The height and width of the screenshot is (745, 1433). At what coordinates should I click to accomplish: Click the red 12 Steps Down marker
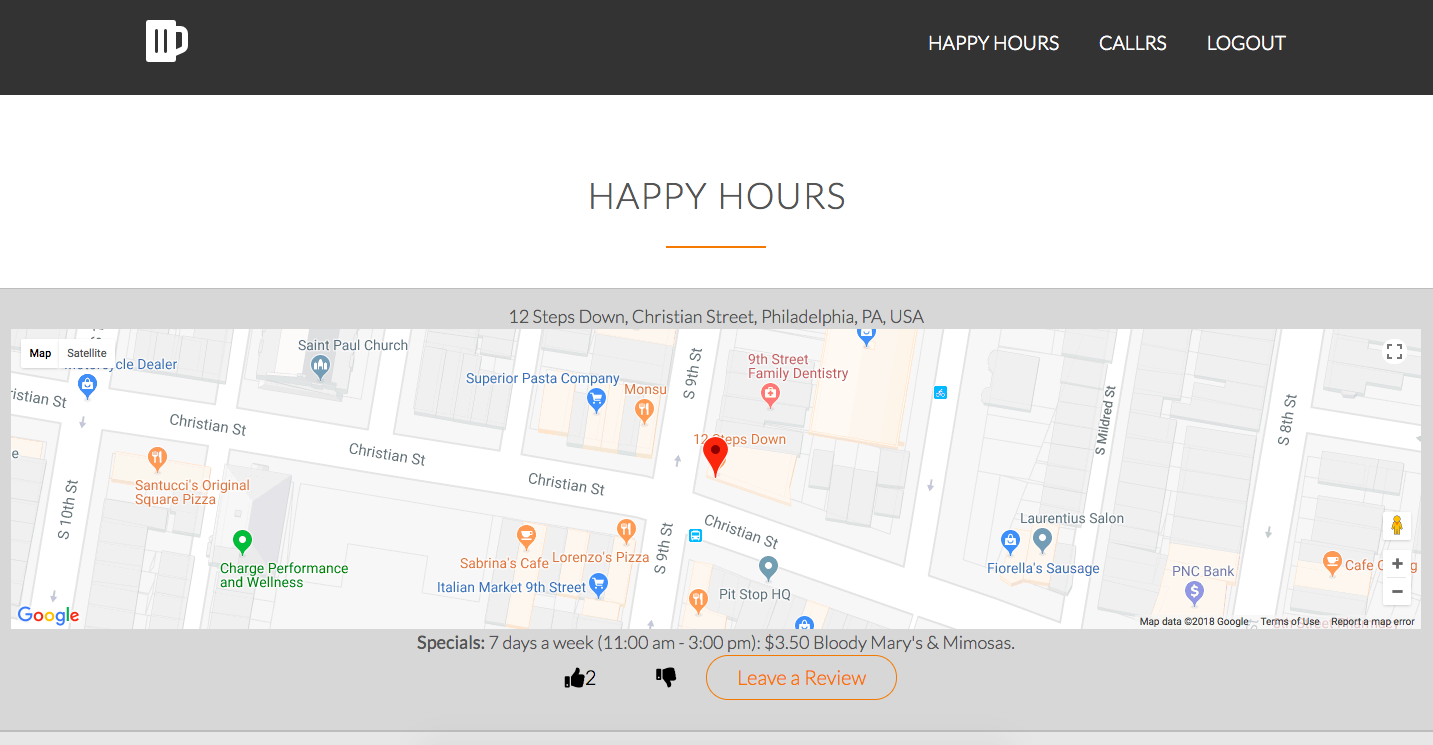715,456
